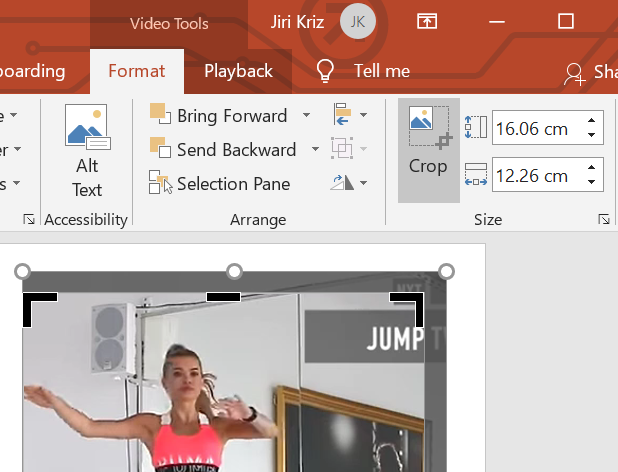The image size is (618, 472).
Task: Expand the Bring Forward dropdown arrow
Action: [306, 115]
